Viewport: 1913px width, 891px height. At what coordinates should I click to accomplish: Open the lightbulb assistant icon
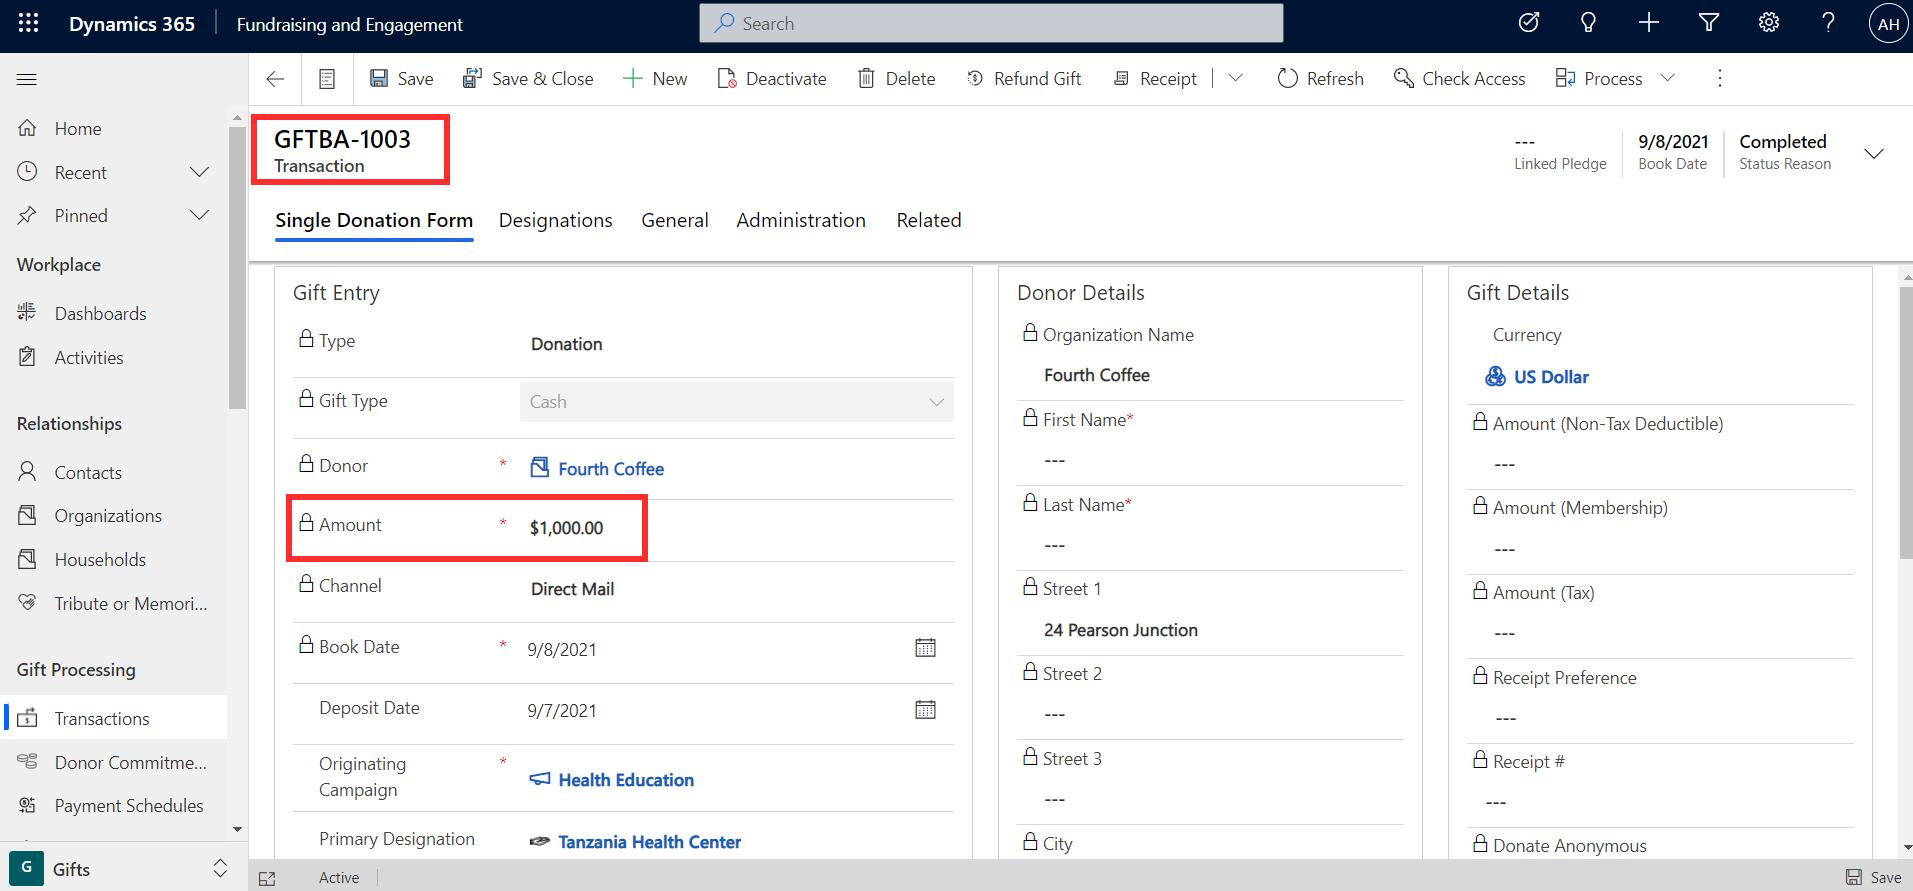pyautogui.click(x=1588, y=23)
